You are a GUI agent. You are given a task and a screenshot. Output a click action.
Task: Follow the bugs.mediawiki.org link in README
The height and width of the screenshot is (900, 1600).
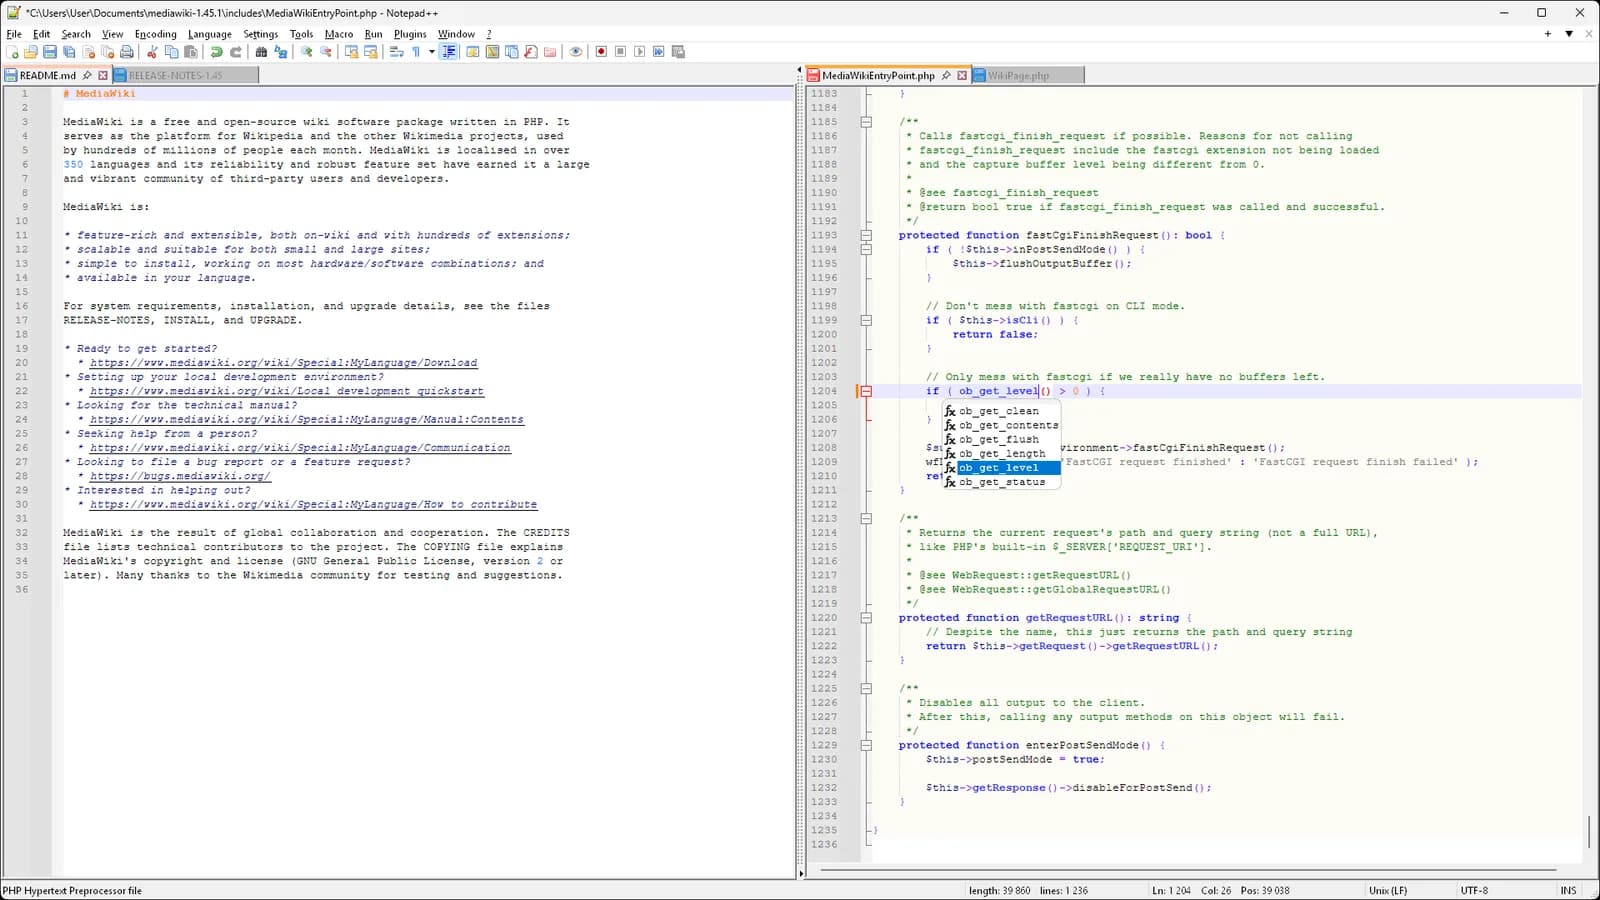(x=180, y=476)
